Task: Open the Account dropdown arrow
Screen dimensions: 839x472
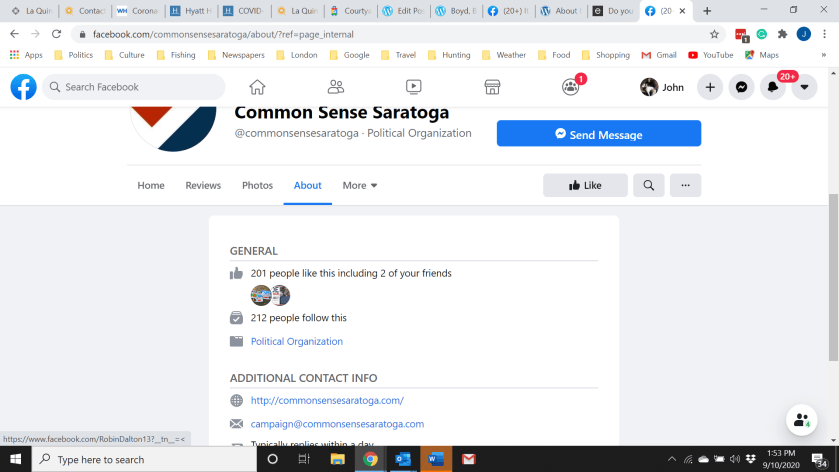Action: [804, 87]
